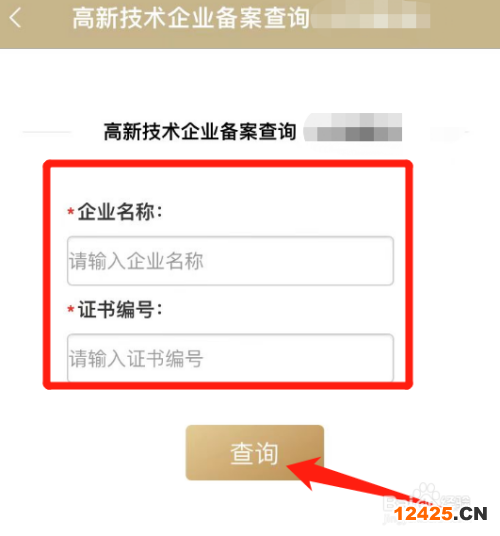Focus the 请输入证书编号 input field

tap(230, 358)
